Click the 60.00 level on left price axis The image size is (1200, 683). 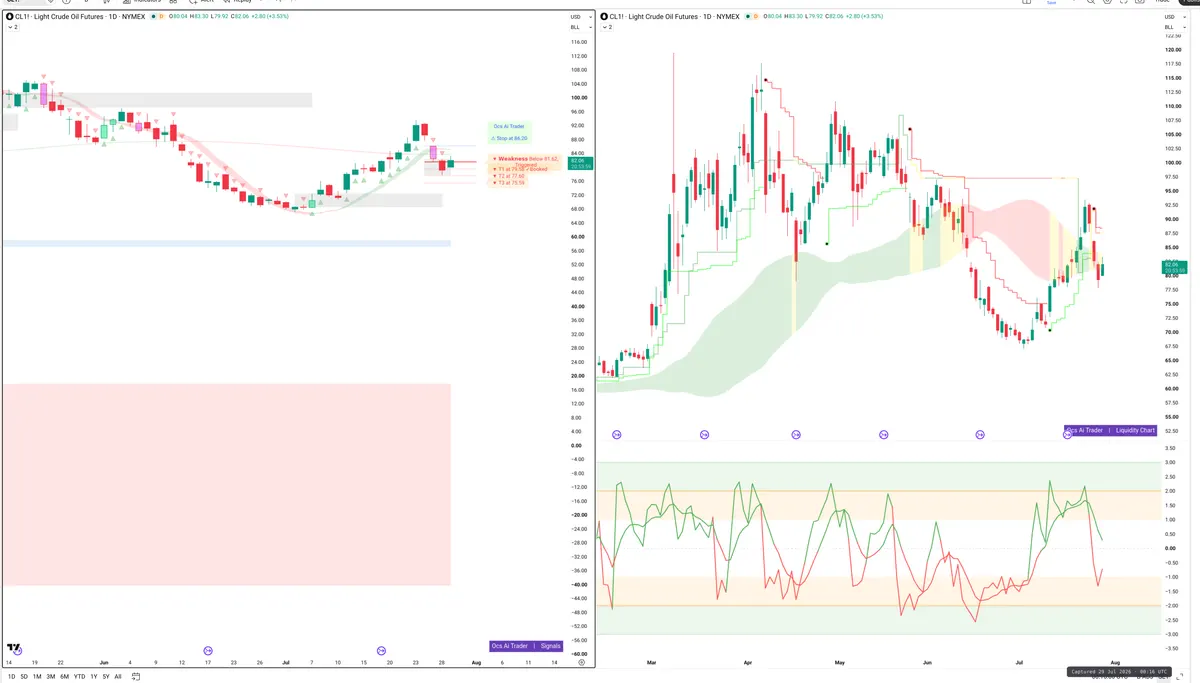point(577,237)
